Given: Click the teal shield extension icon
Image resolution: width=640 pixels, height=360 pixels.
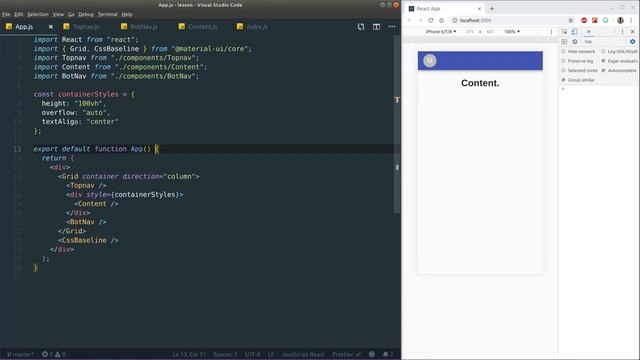Looking at the screenshot, I should pyautogui.click(x=606, y=20).
